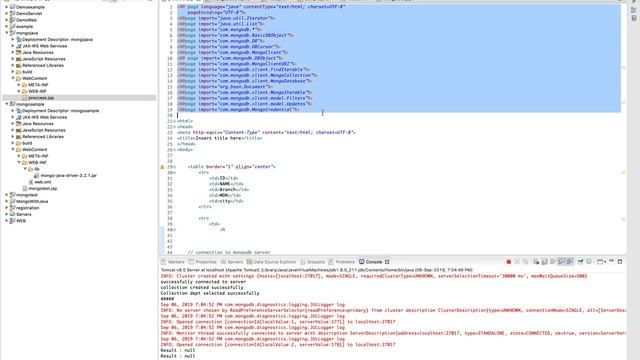Click the 'successfully connected to server' console line
Viewport: 640px width, 360px height.
tap(203, 282)
